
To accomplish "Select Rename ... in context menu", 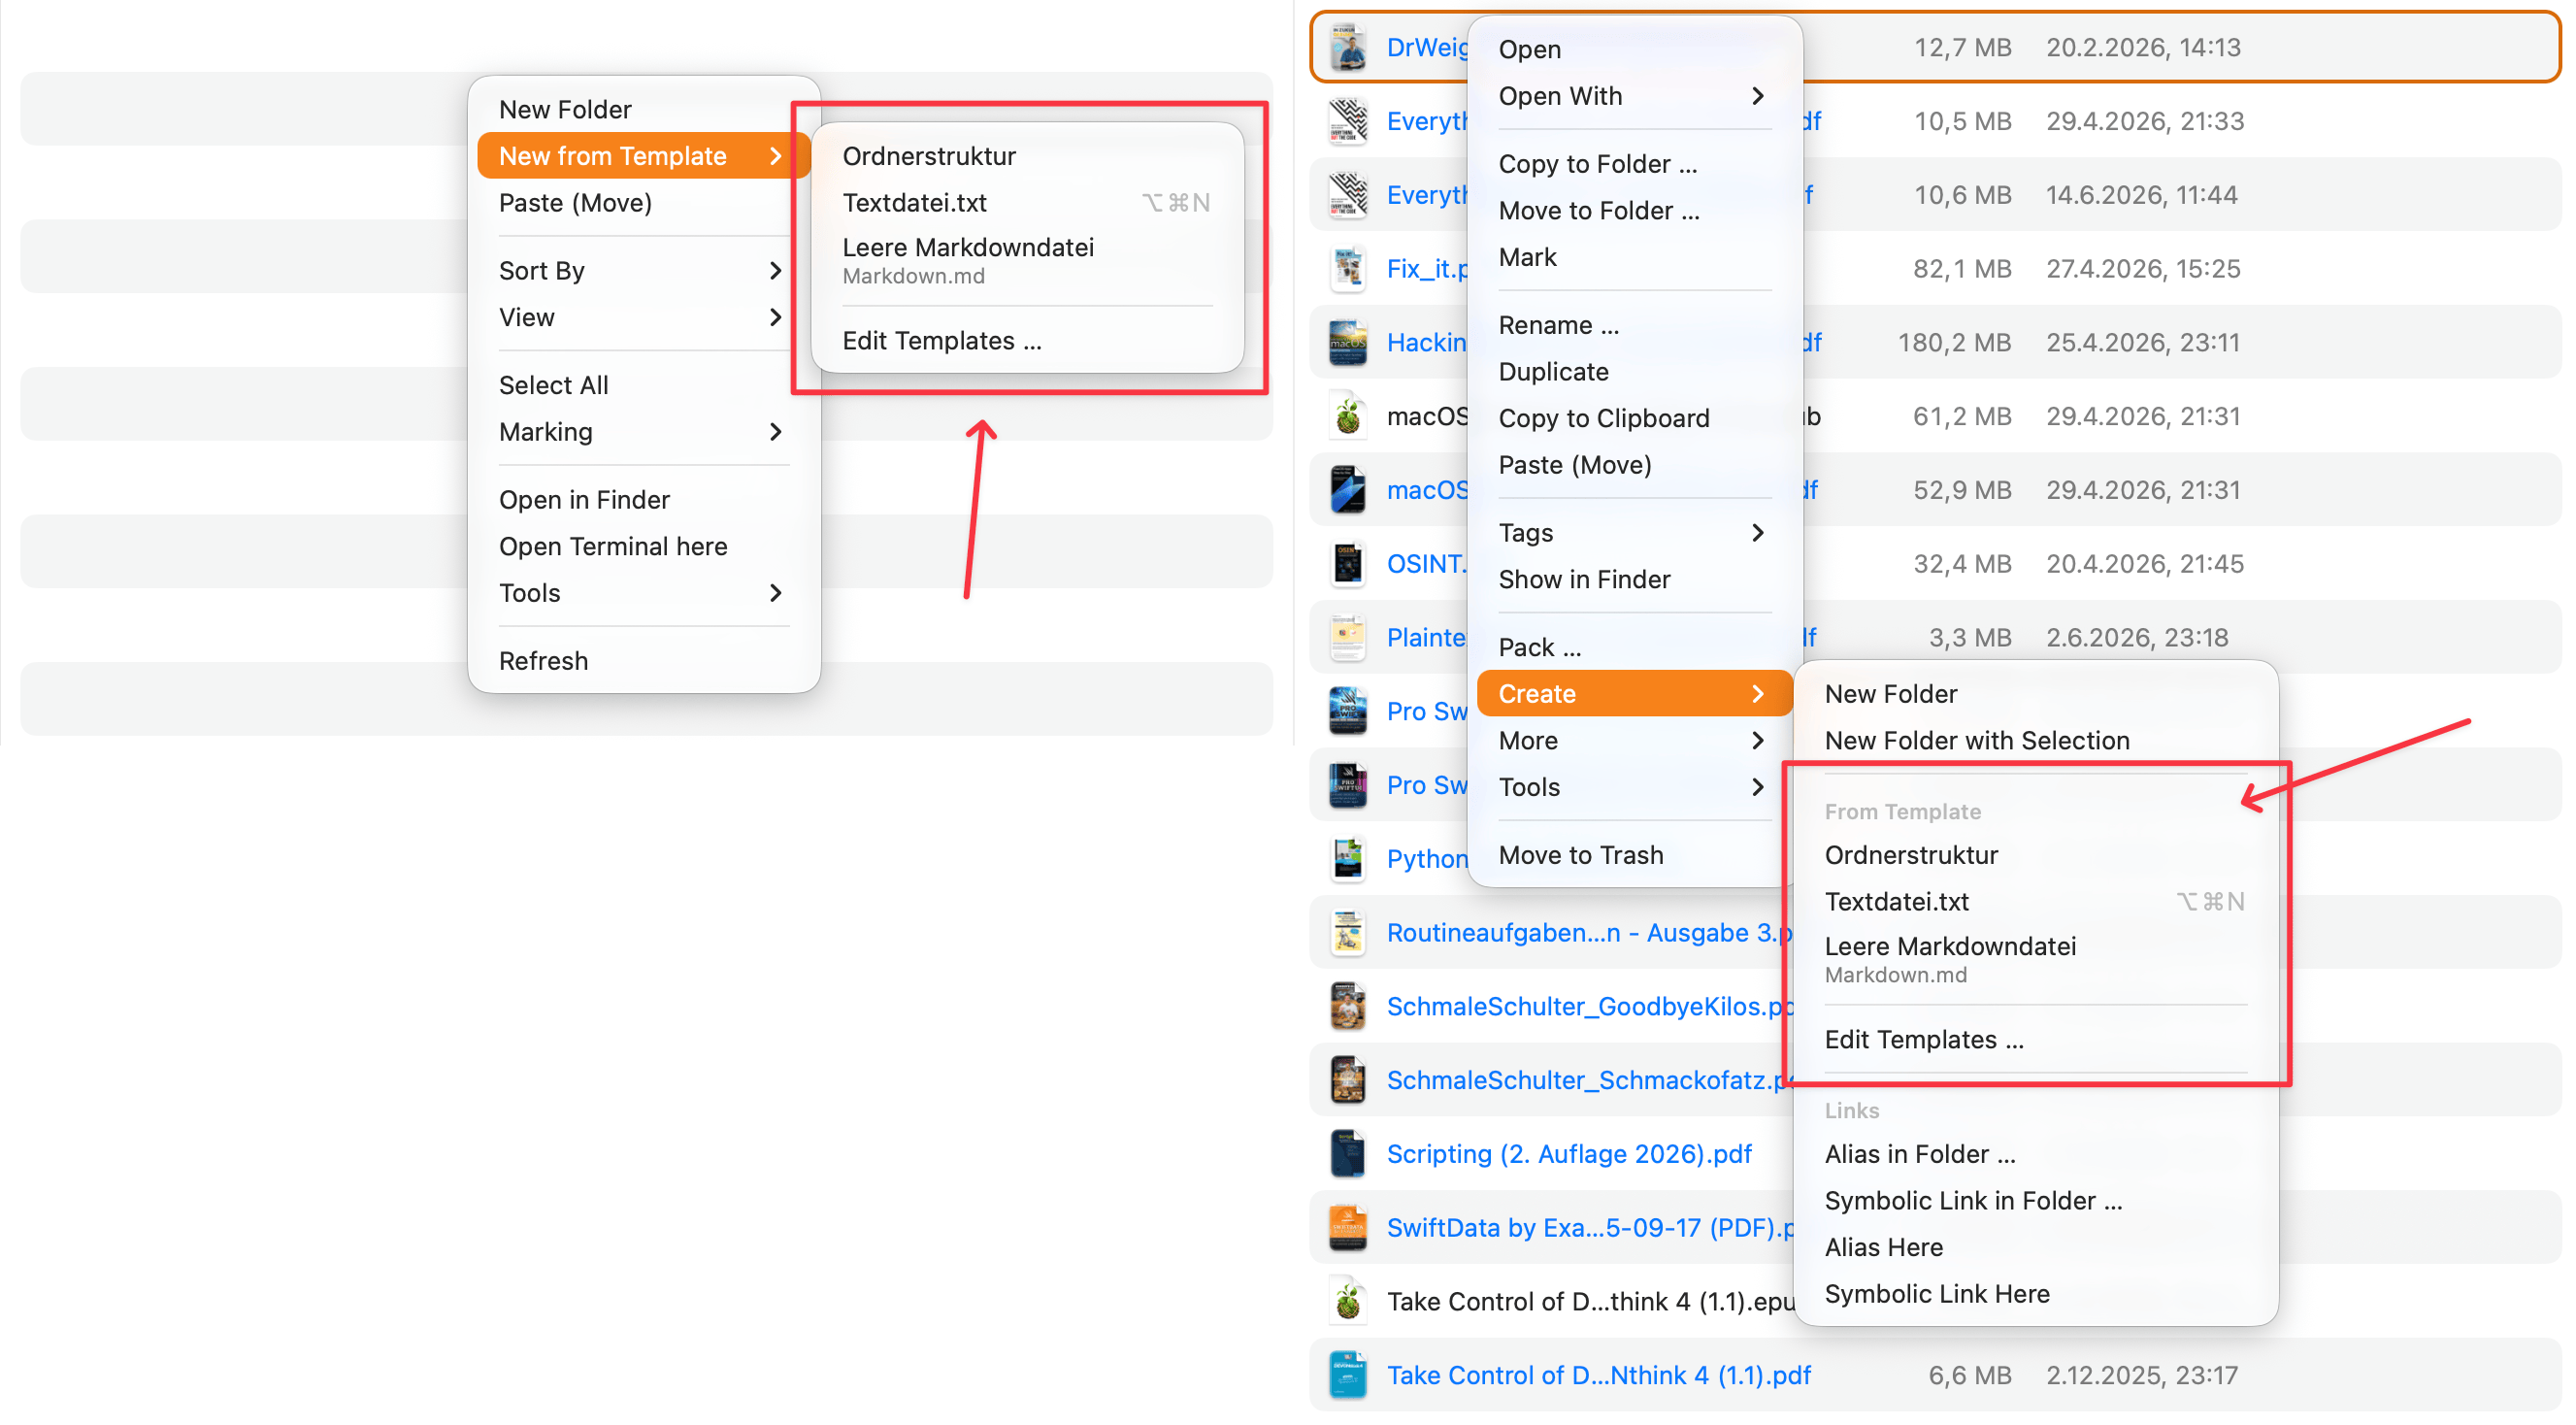I will point(1634,325).
